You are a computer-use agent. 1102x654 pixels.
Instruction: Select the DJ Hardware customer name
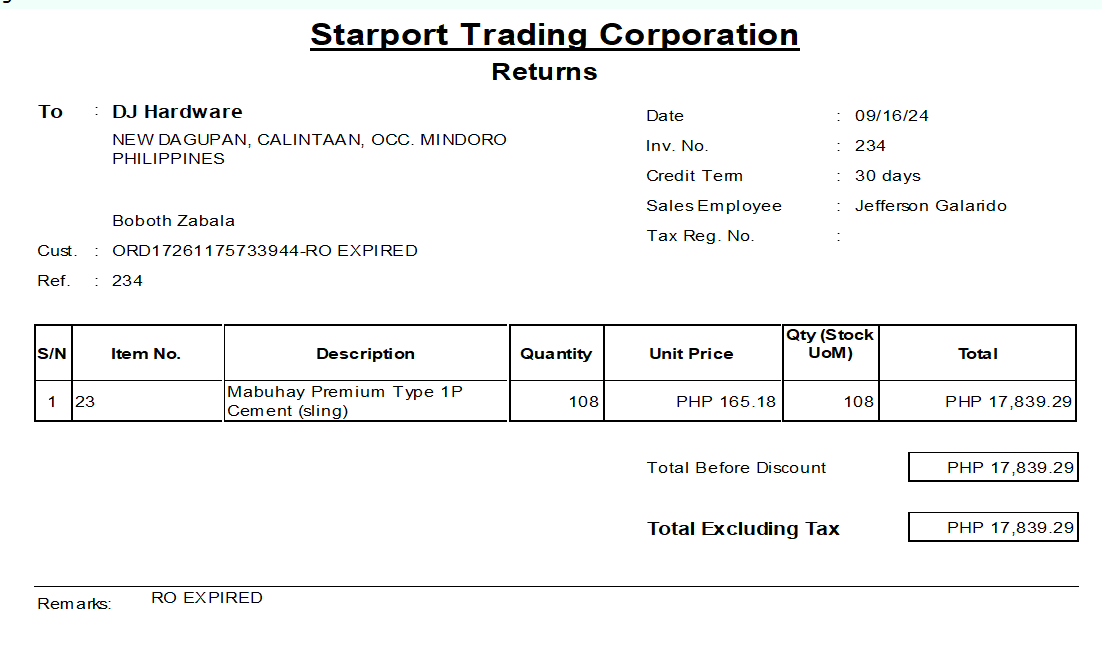pos(177,112)
